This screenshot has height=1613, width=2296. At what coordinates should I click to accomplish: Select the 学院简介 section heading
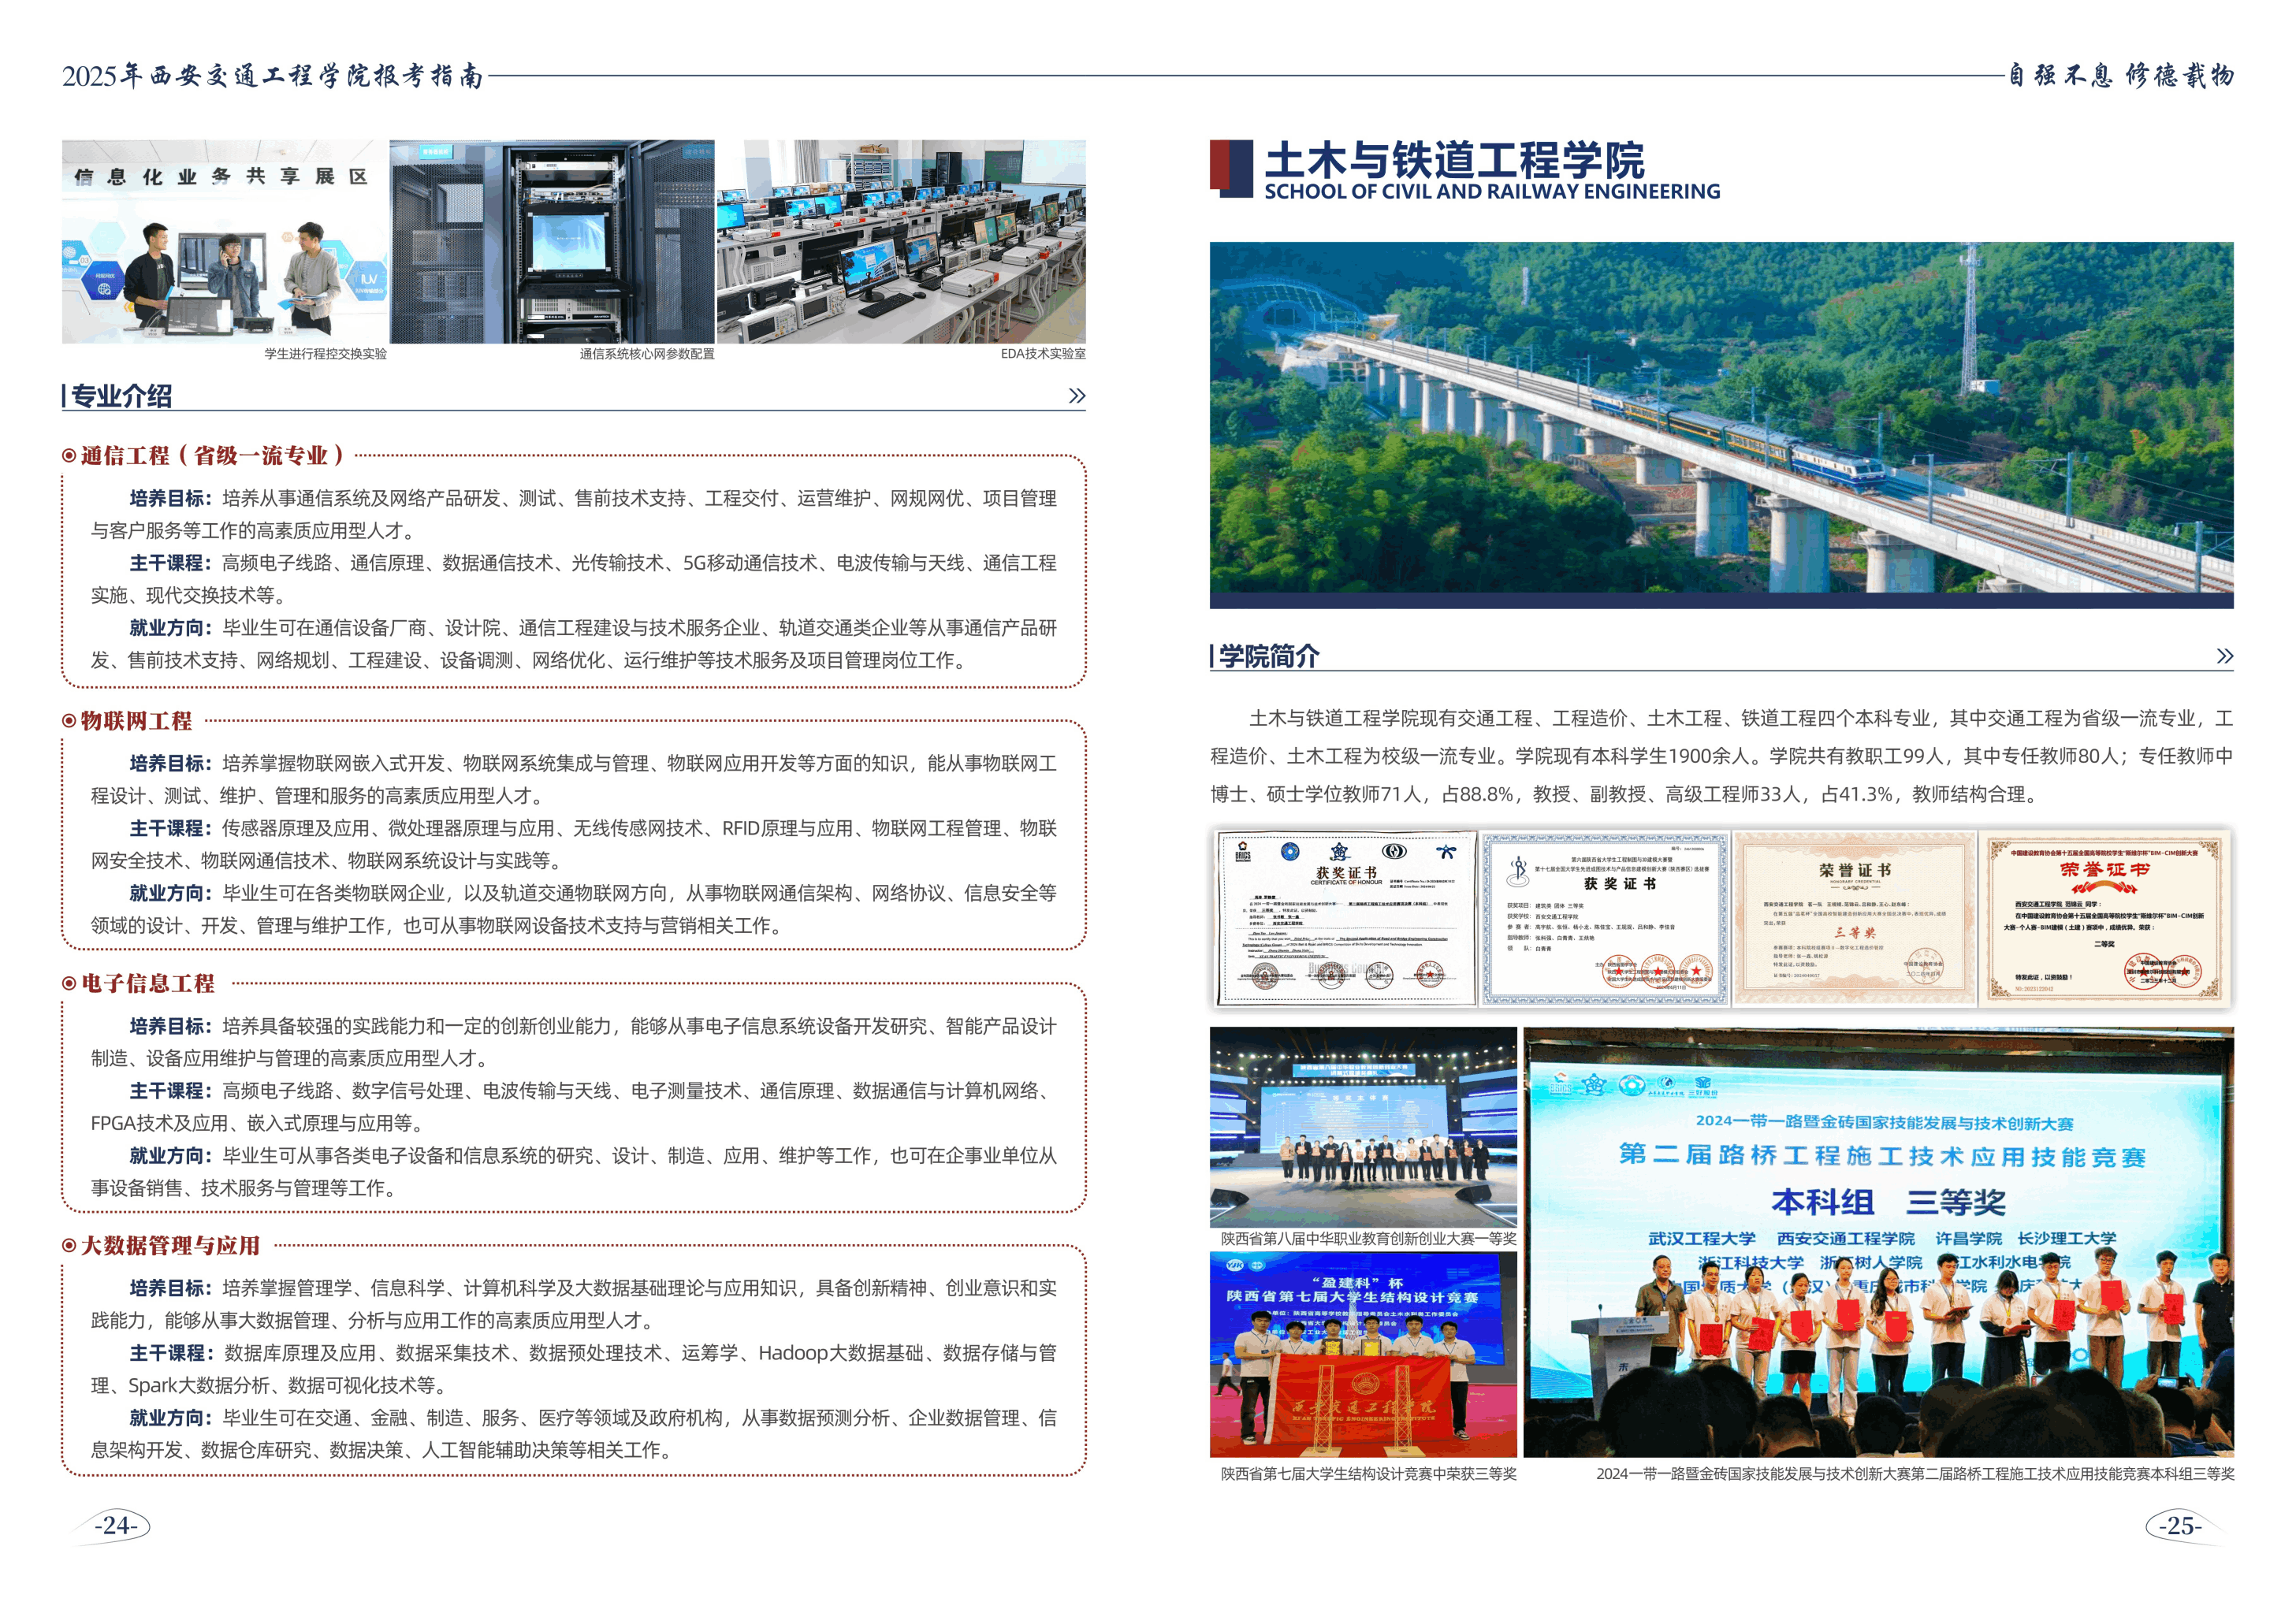(x=1269, y=656)
